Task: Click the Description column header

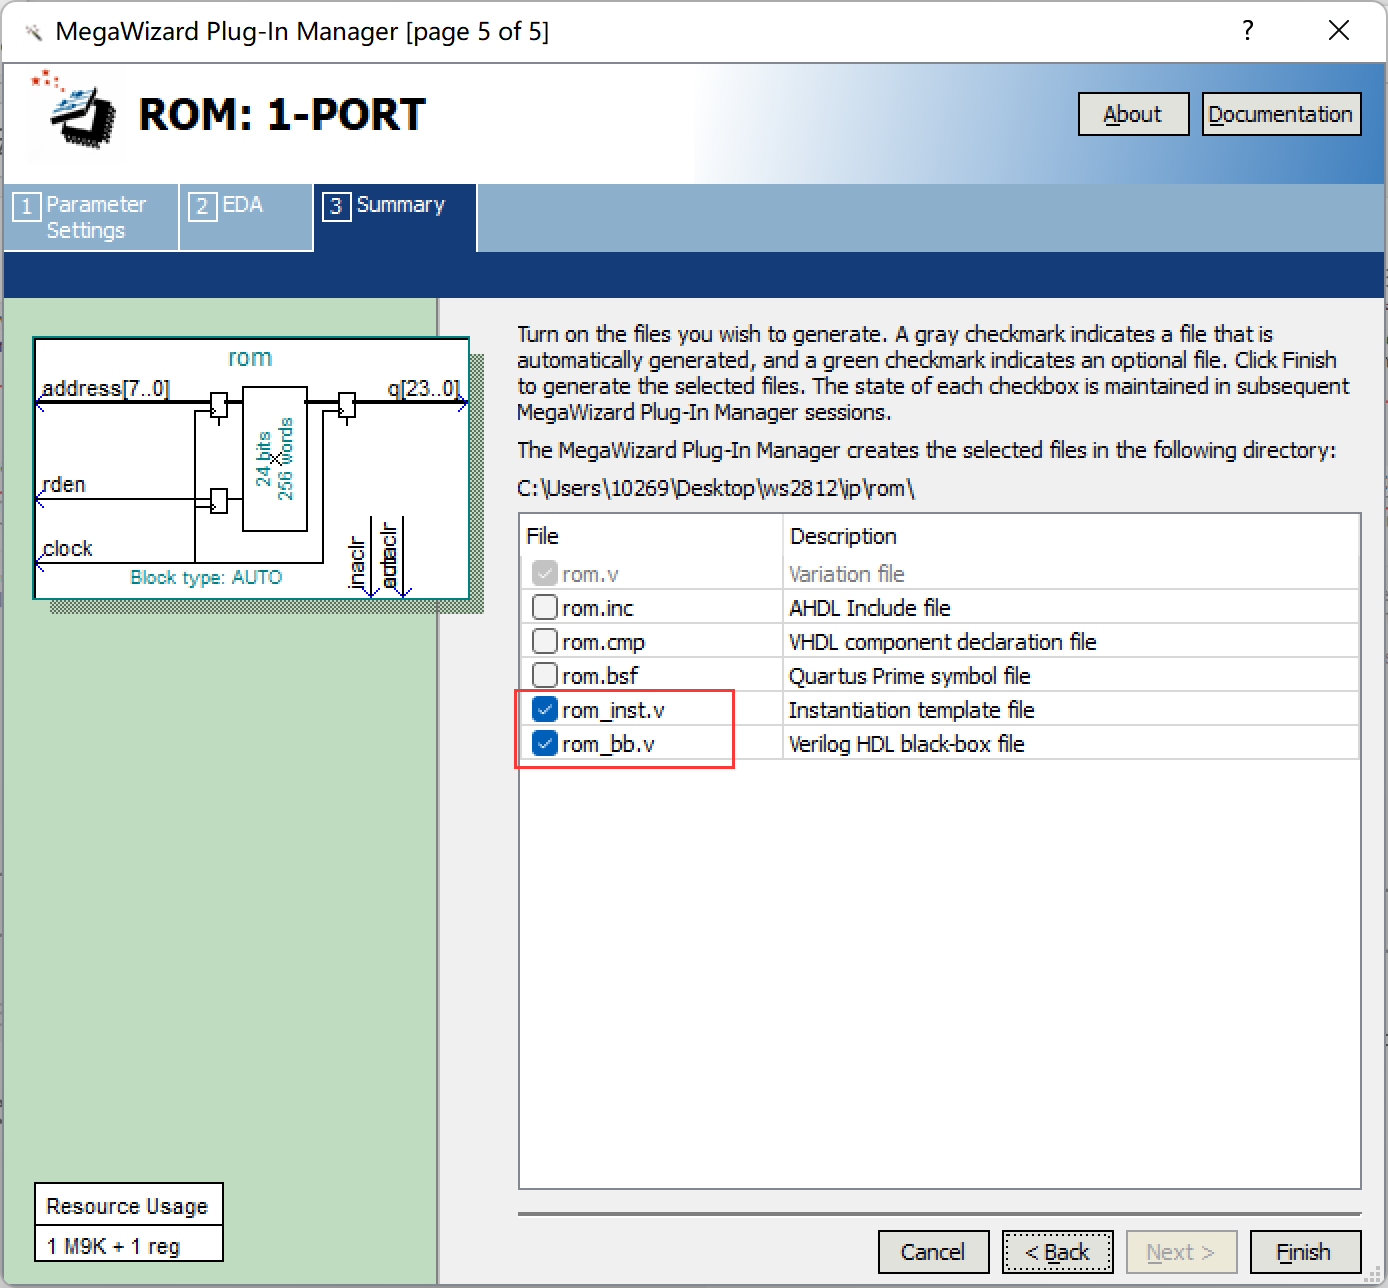Action: click(1071, 536)
